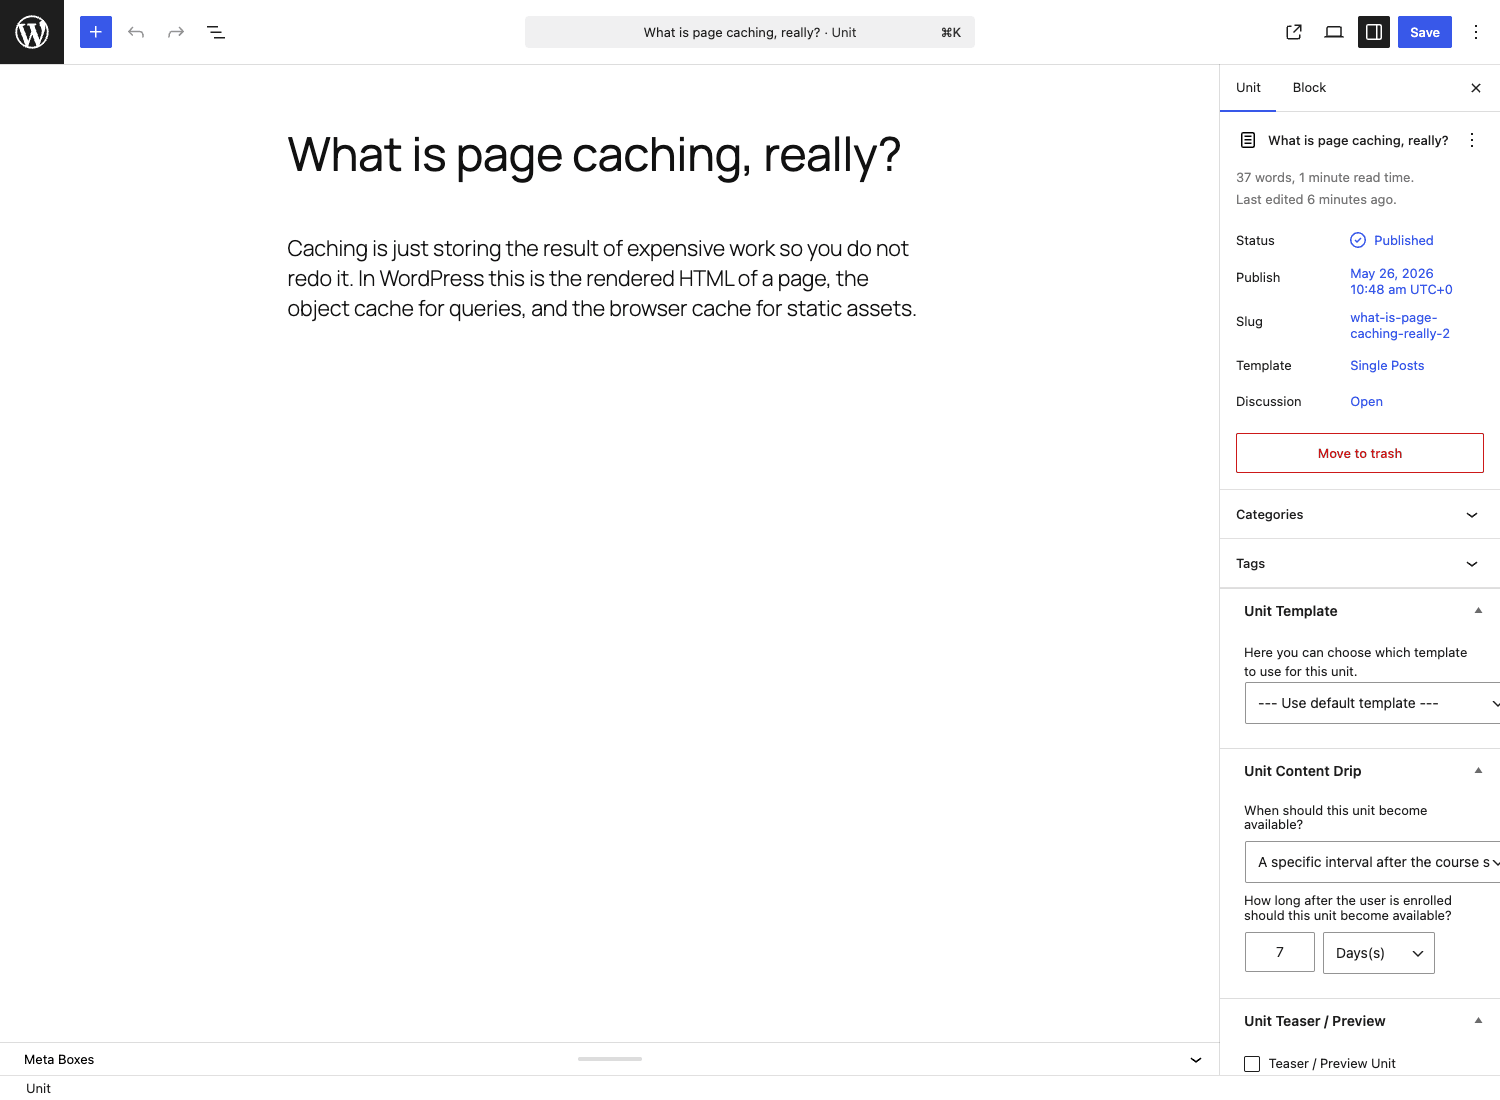Open the Use default template dropdown
1500x1100 pixels.
tap(1372, 703)
